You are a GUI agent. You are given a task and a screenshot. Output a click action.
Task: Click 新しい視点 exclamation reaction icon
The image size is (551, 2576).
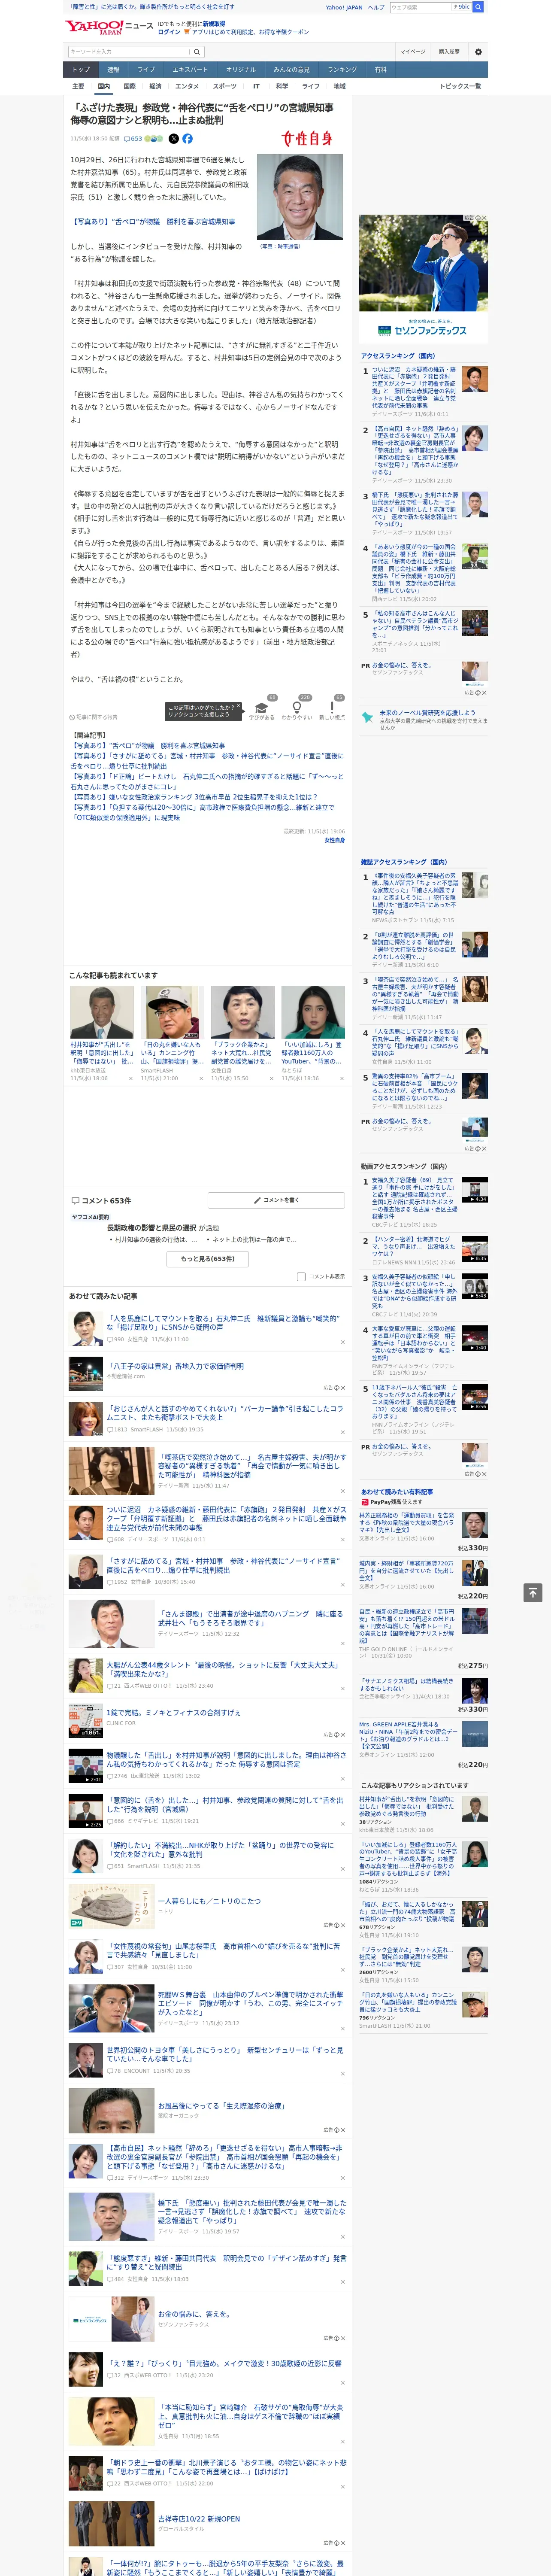332,708
